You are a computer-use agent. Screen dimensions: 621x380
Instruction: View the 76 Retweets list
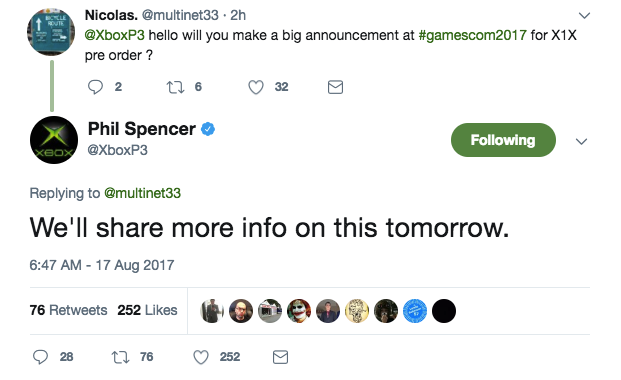click(x=68, y=310)
